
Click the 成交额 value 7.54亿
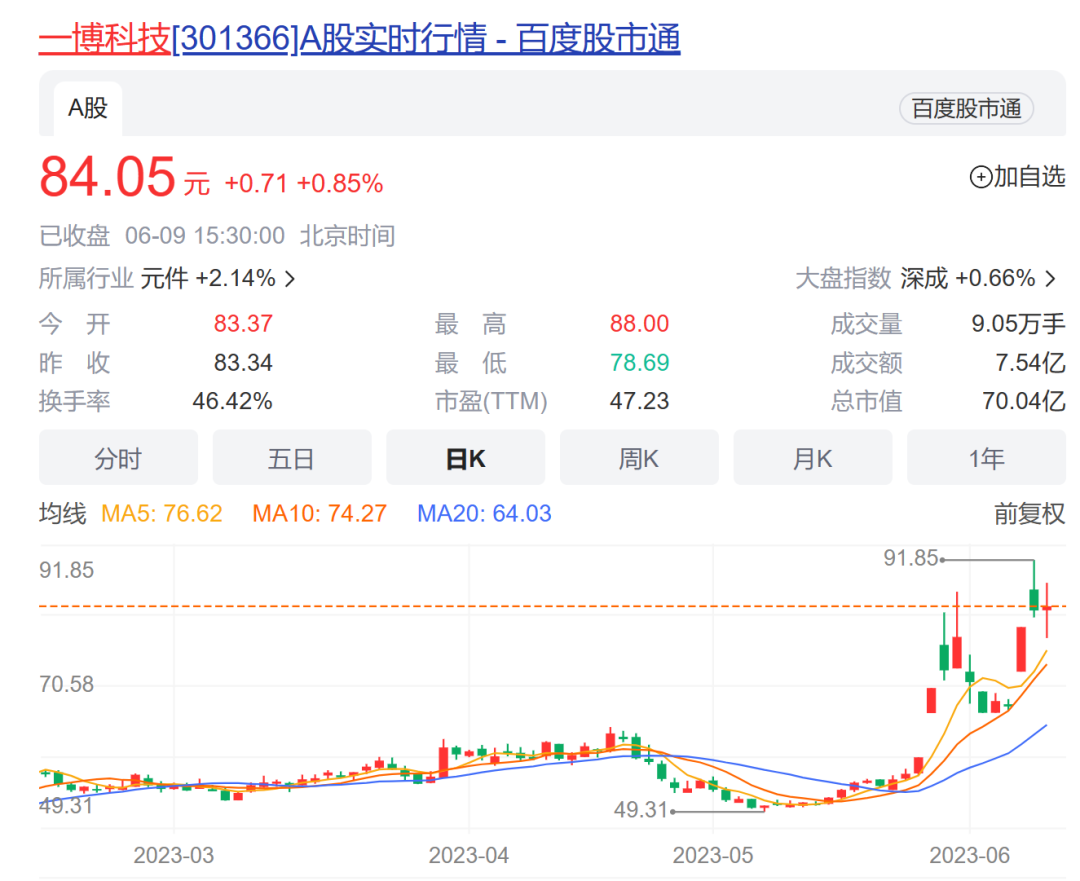point(1030,363)
